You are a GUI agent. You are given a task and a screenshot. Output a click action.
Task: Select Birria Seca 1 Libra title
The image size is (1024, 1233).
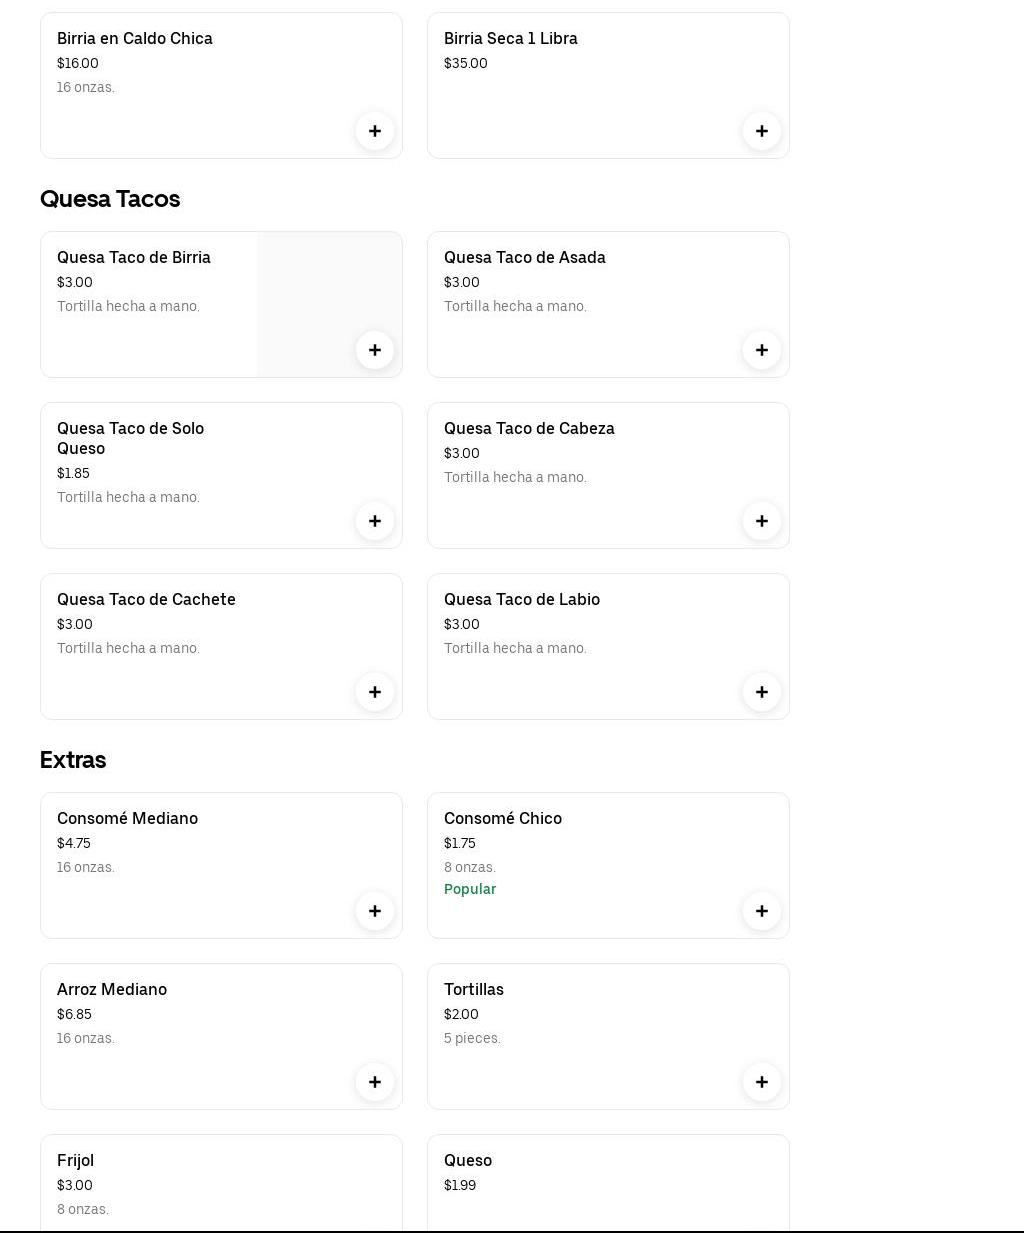tap(511, 39)
